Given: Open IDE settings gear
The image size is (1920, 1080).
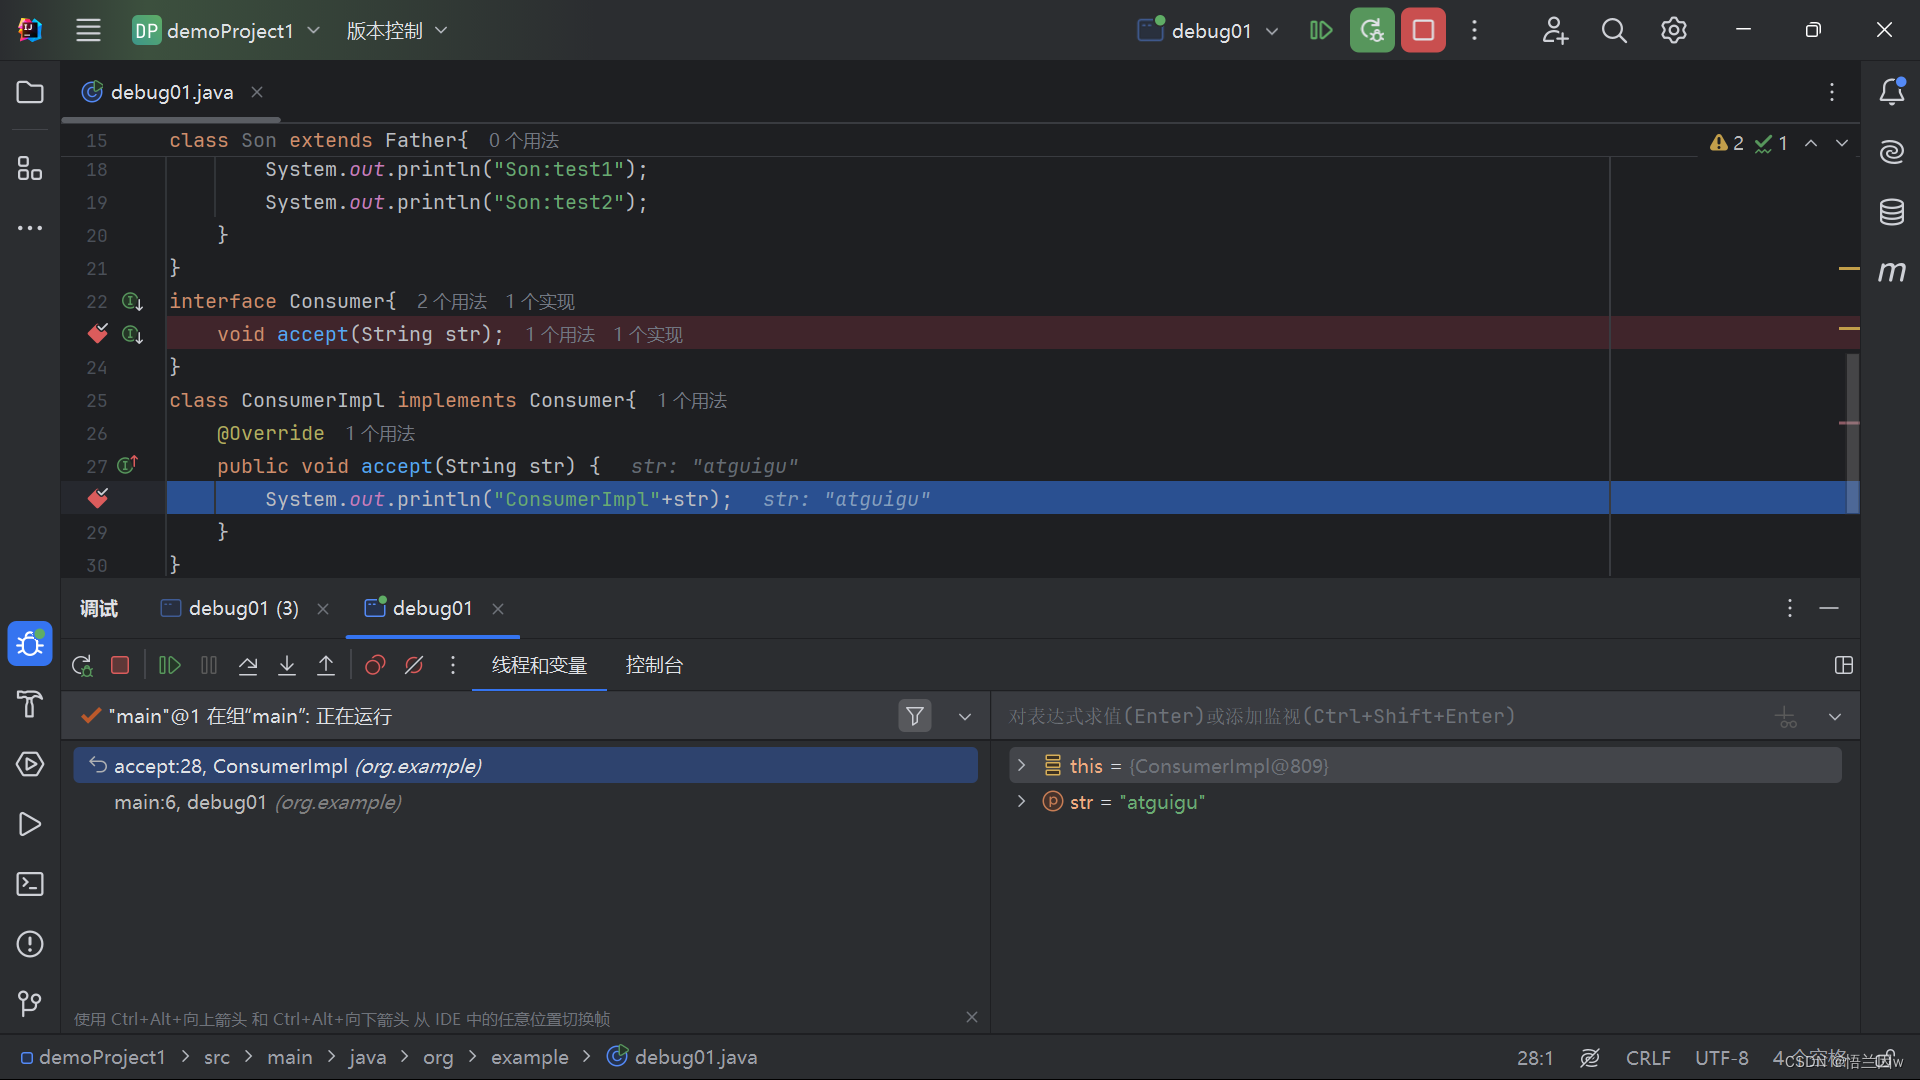Looking at the screenshot, I should click(1674, 30).
